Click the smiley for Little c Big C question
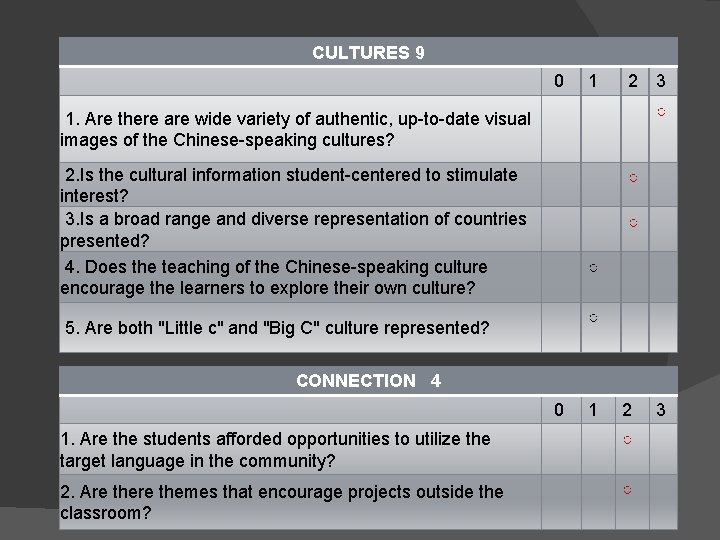The image size is (720, 540). (x=593, y=318)
